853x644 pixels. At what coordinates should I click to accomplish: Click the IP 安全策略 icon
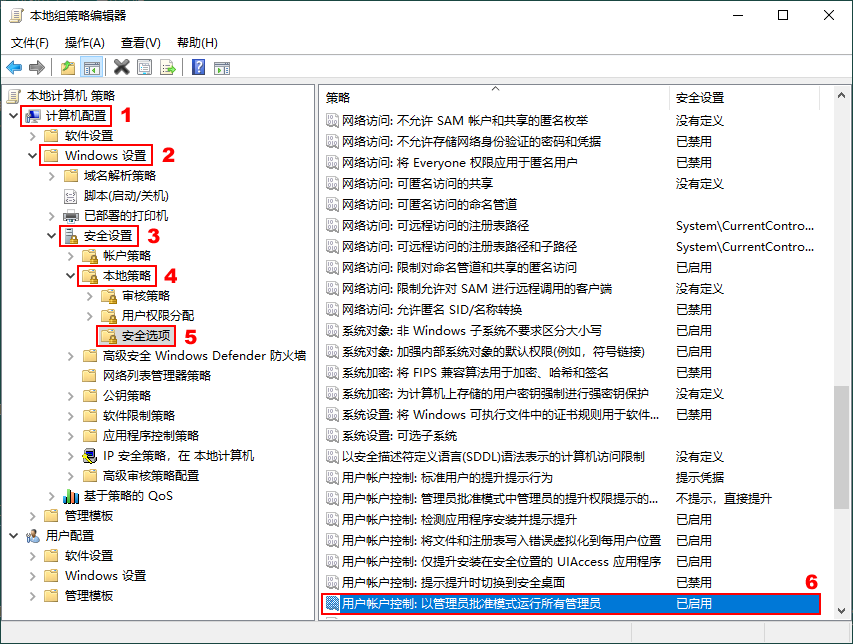(89, 456)
